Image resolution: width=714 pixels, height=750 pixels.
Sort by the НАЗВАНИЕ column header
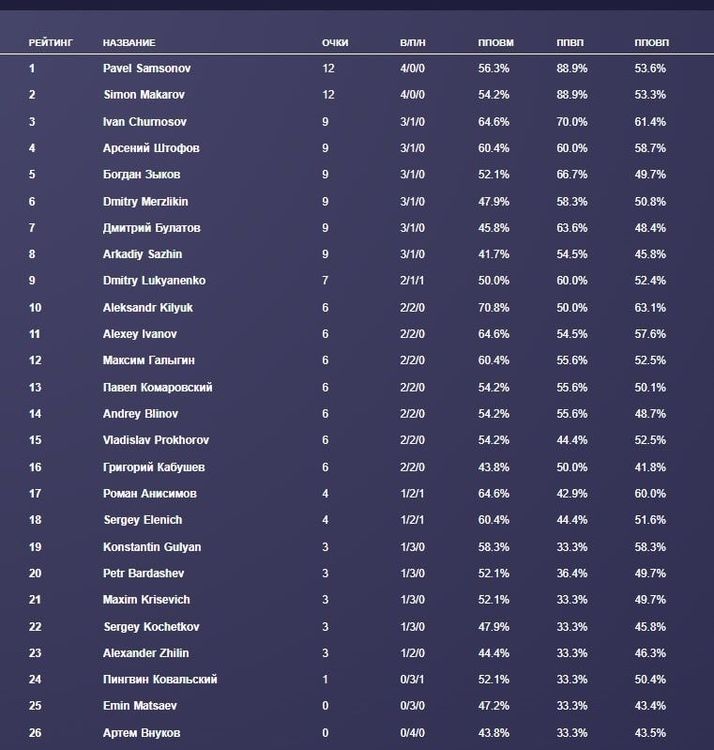[129, 43]
